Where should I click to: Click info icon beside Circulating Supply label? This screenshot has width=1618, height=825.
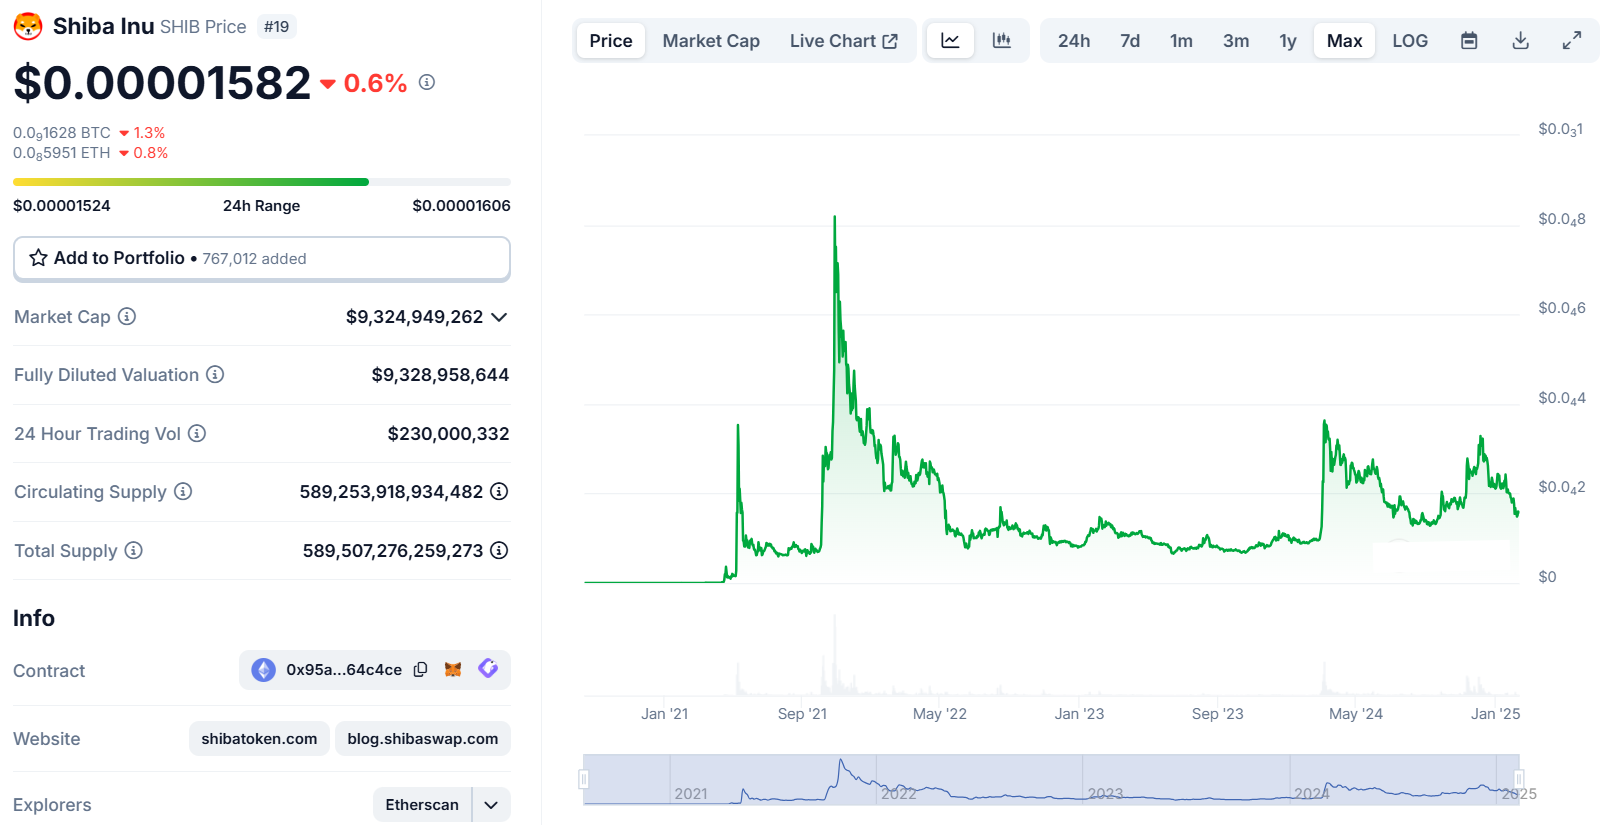click(x=183, y=491)
